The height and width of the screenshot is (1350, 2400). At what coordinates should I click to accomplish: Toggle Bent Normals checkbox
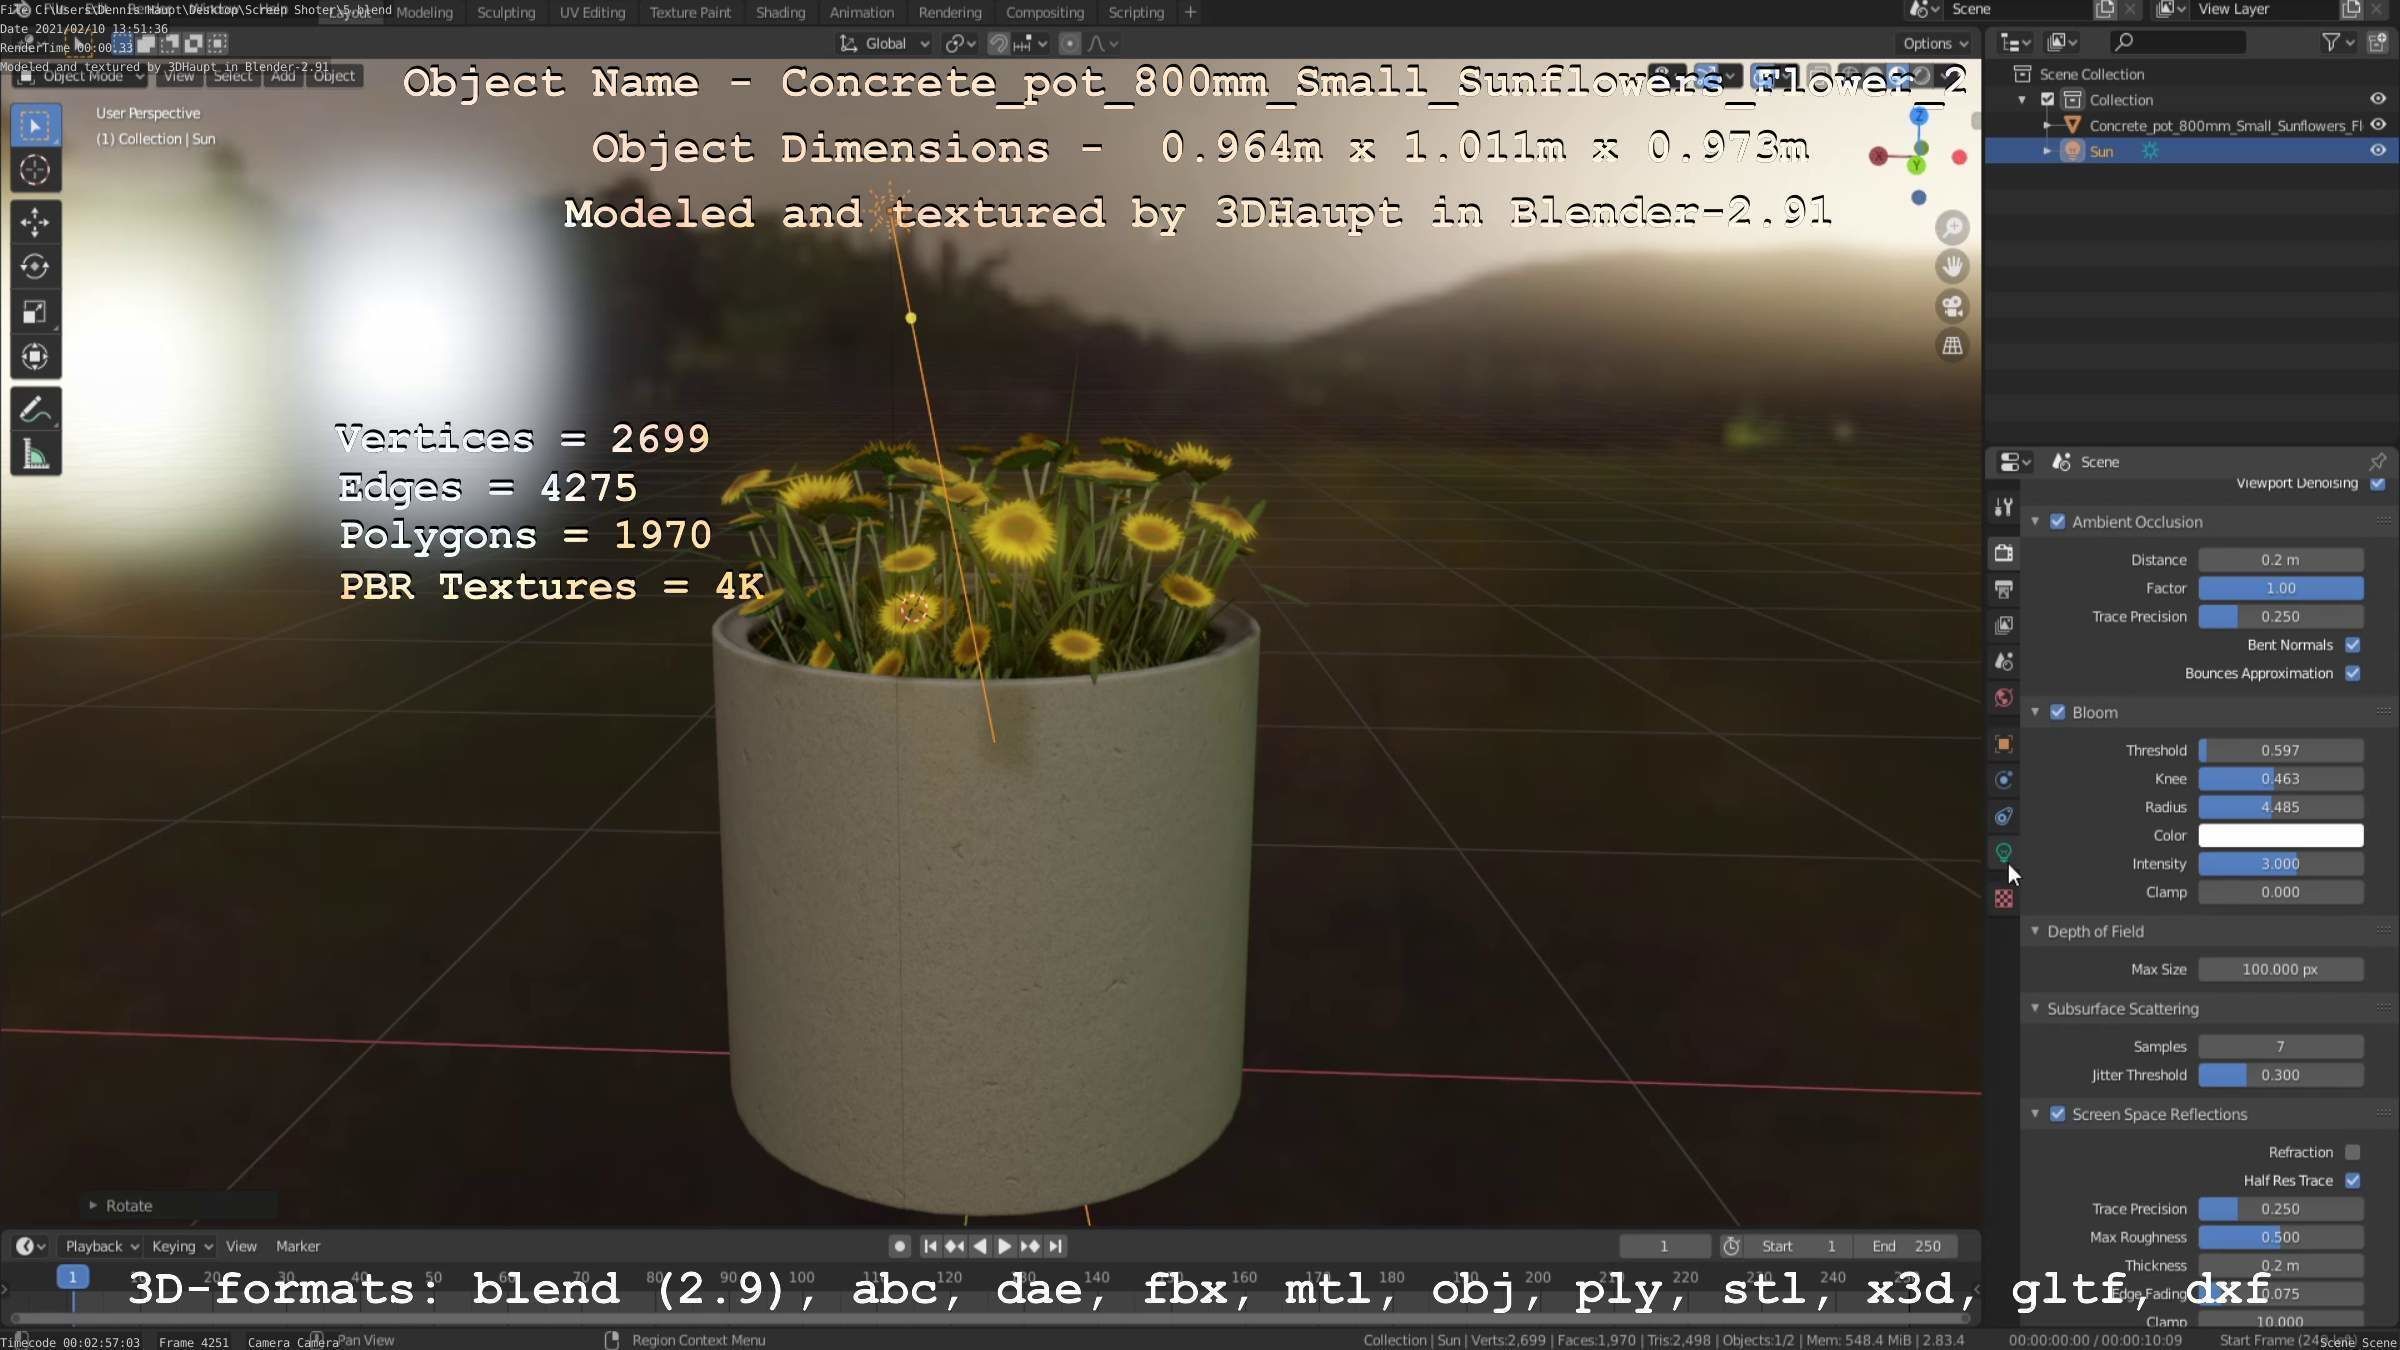[x=2353, y=645]
